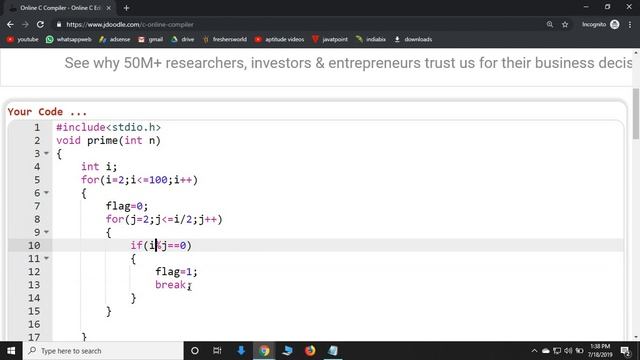
Task: Click the page vertical scrollbar thumb
Action: (636, 113)
